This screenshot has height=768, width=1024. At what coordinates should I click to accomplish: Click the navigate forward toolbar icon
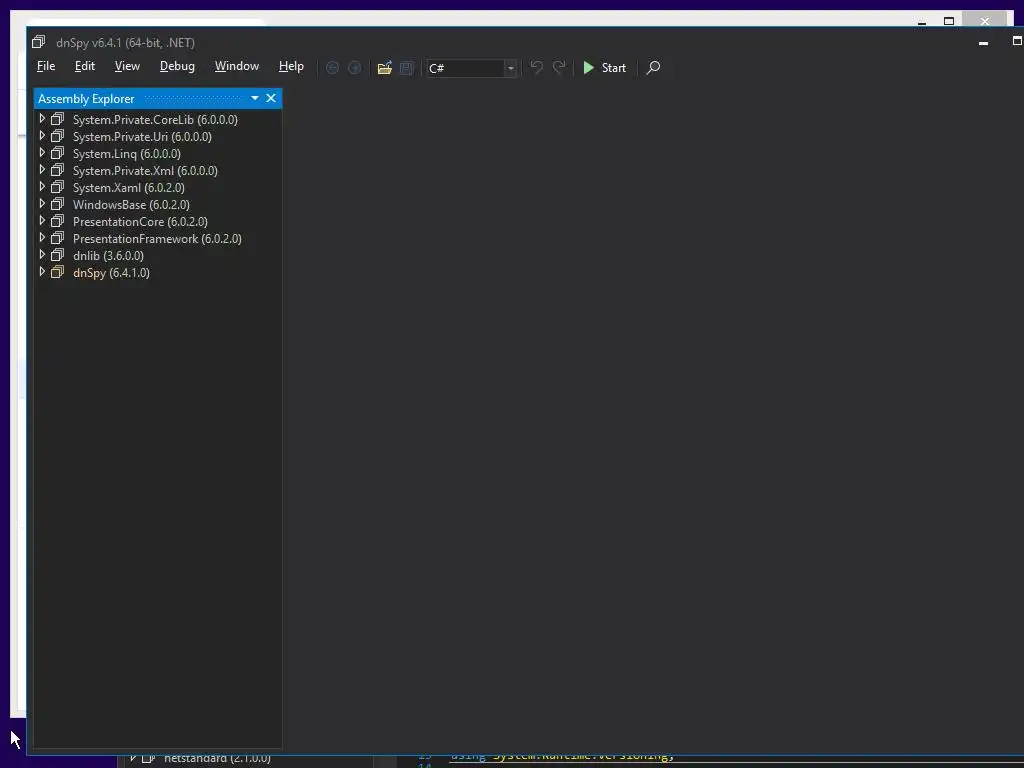pyautogui.click(x=355, y=68)
